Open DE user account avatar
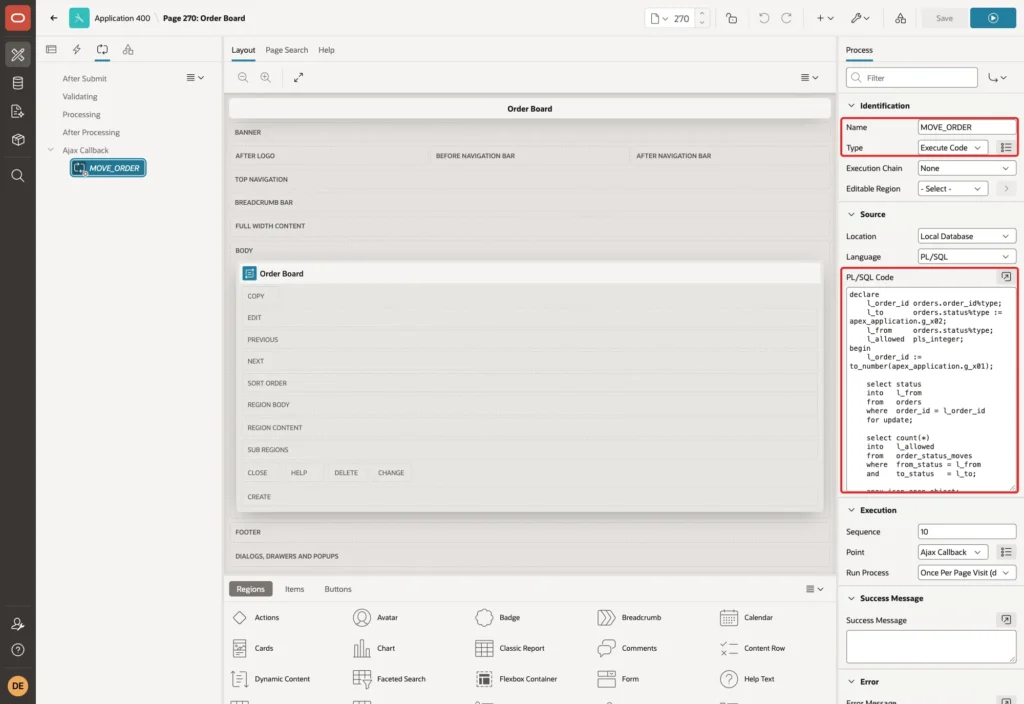 point(18,686)
